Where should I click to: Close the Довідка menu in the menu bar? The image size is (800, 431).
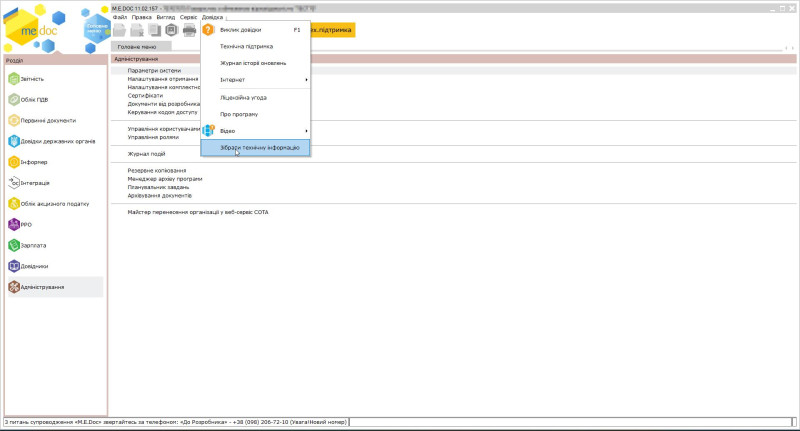212,17
